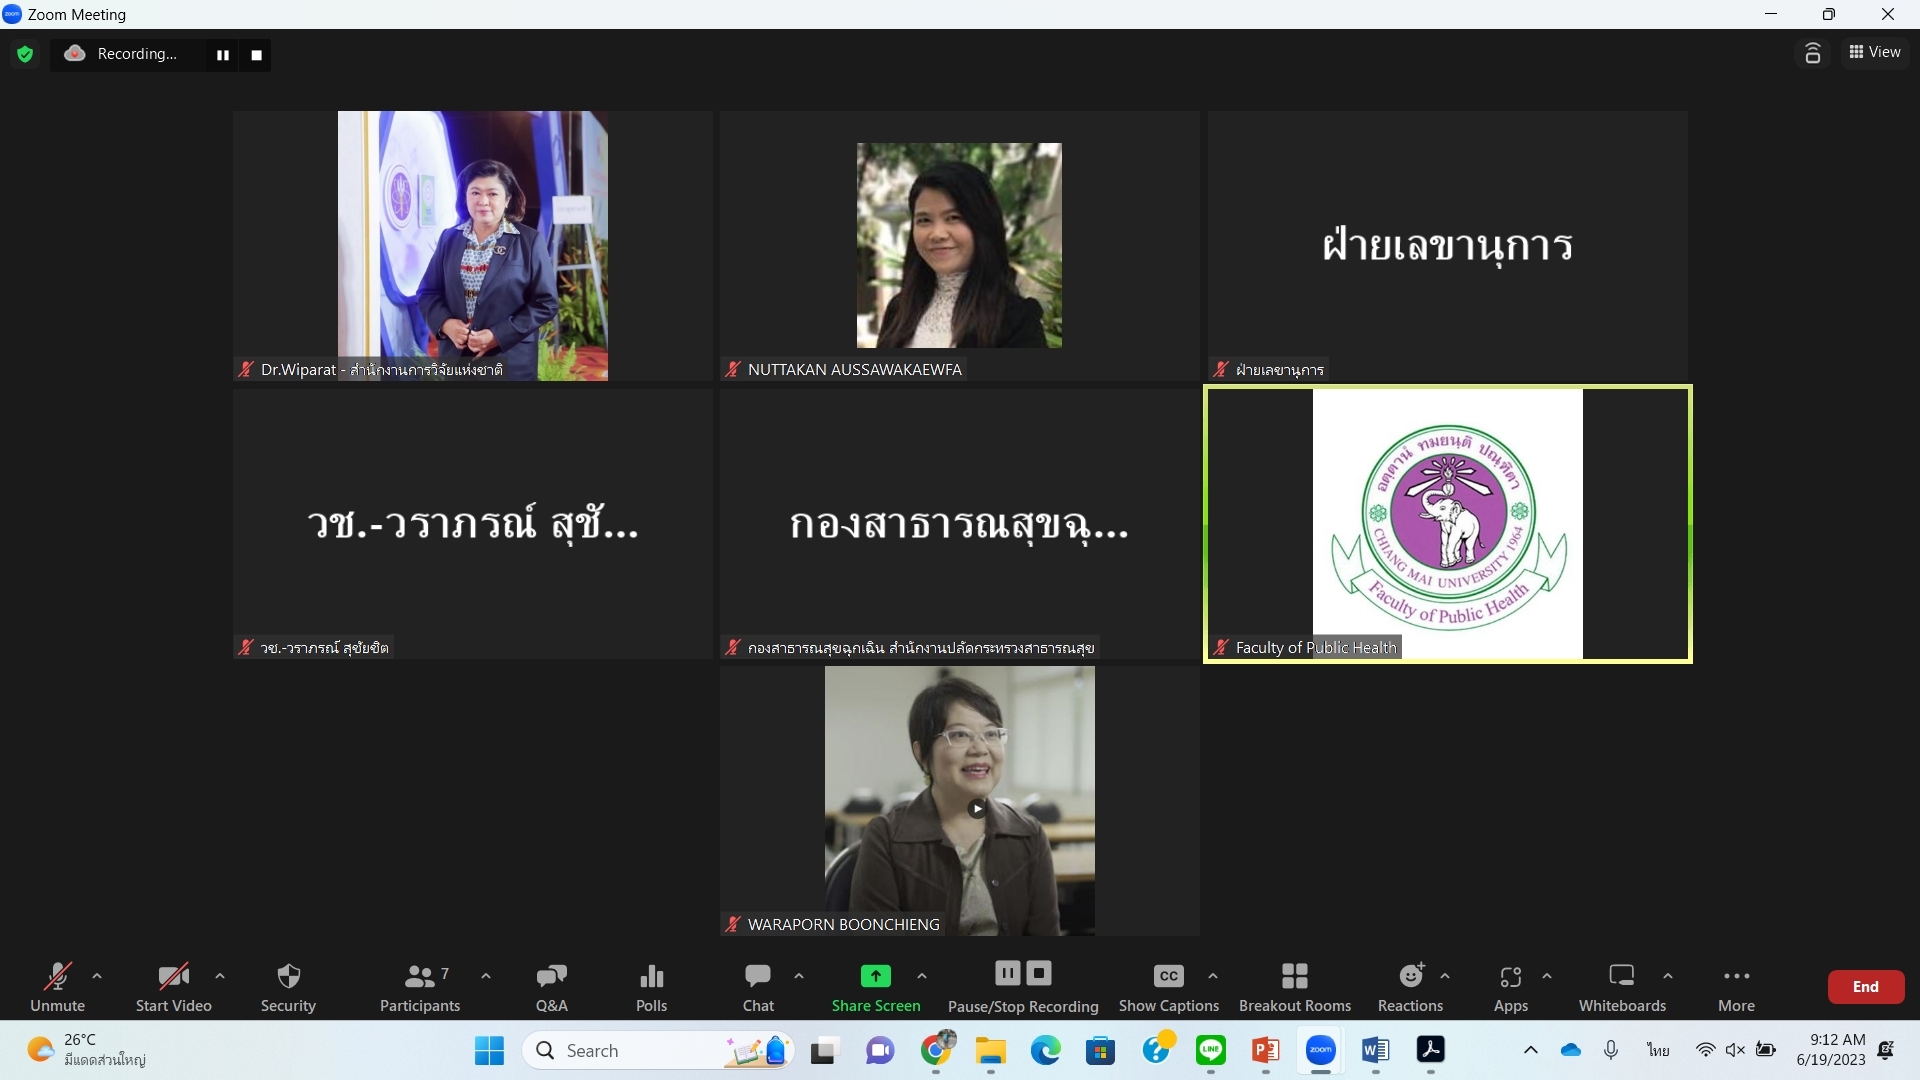Open Microsoft Edge from taskbar
The image size is (1920, 1080).
point(1046,1051)
